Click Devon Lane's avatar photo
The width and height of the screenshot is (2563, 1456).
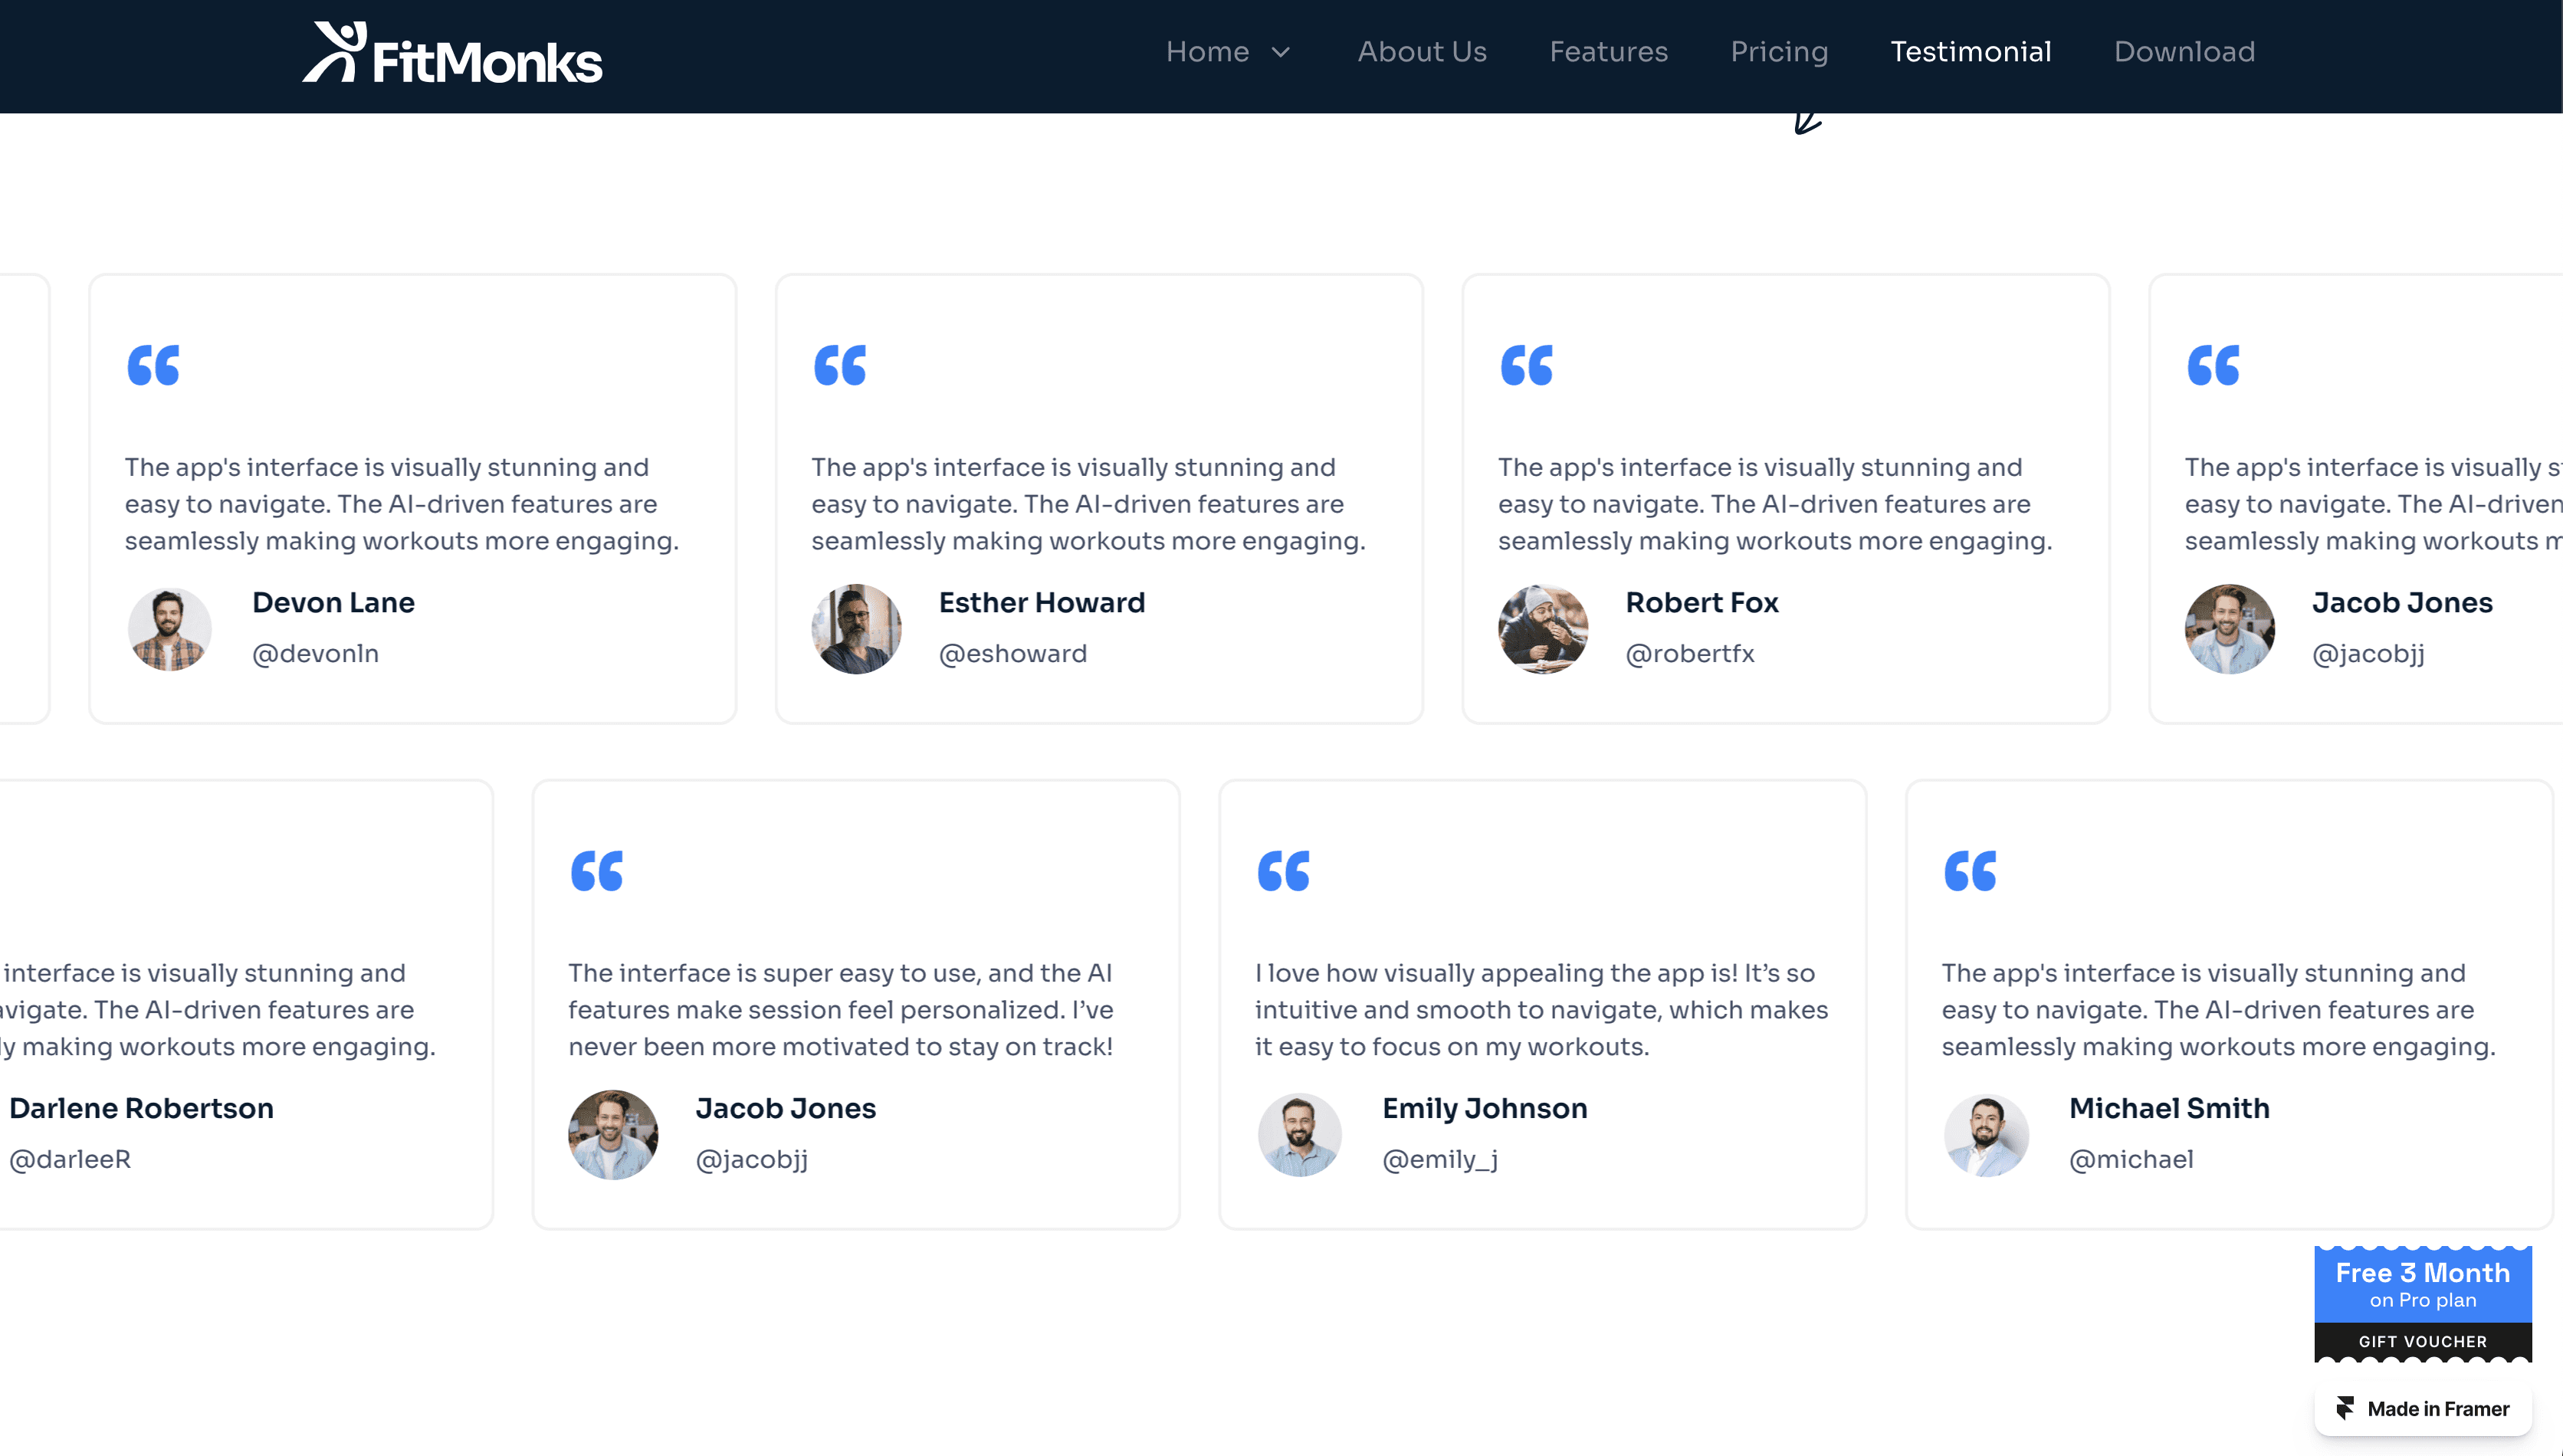point(169,629)
